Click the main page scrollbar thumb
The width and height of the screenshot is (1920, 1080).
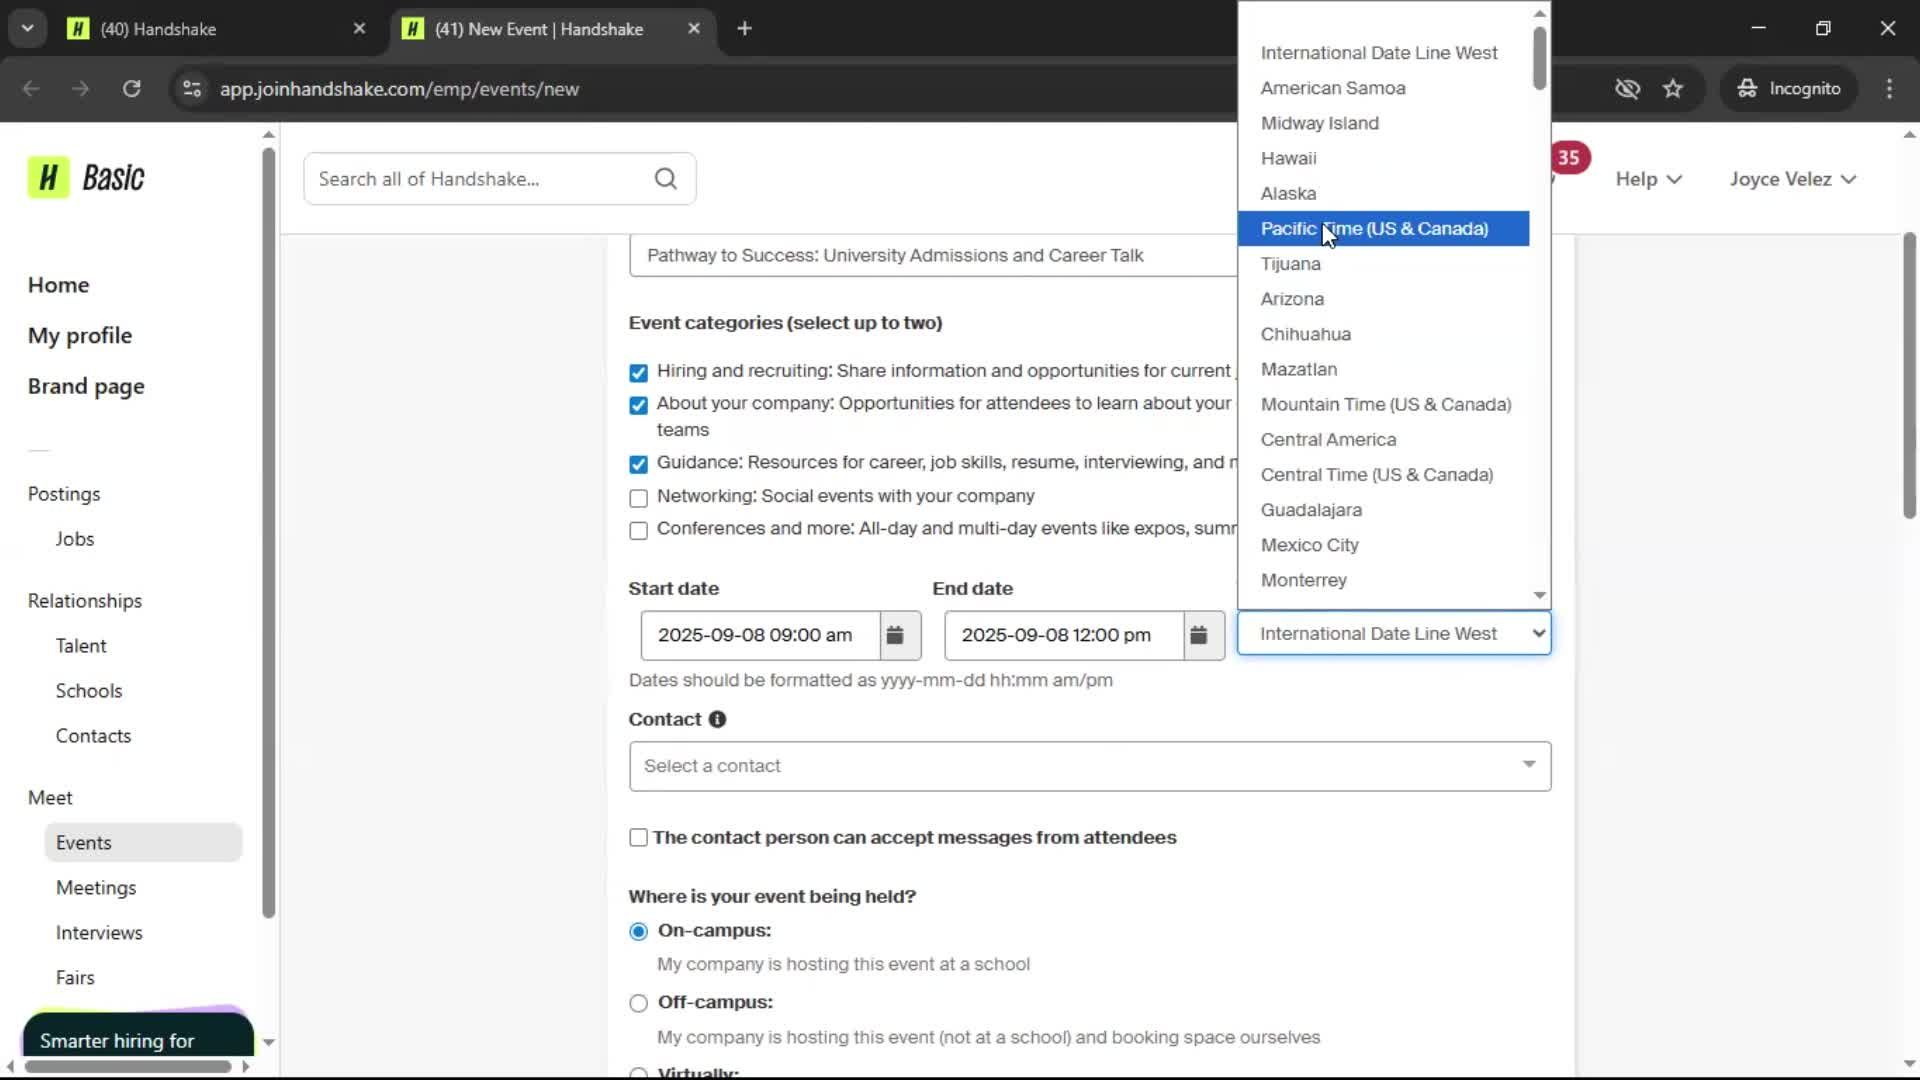[1909, 375]
